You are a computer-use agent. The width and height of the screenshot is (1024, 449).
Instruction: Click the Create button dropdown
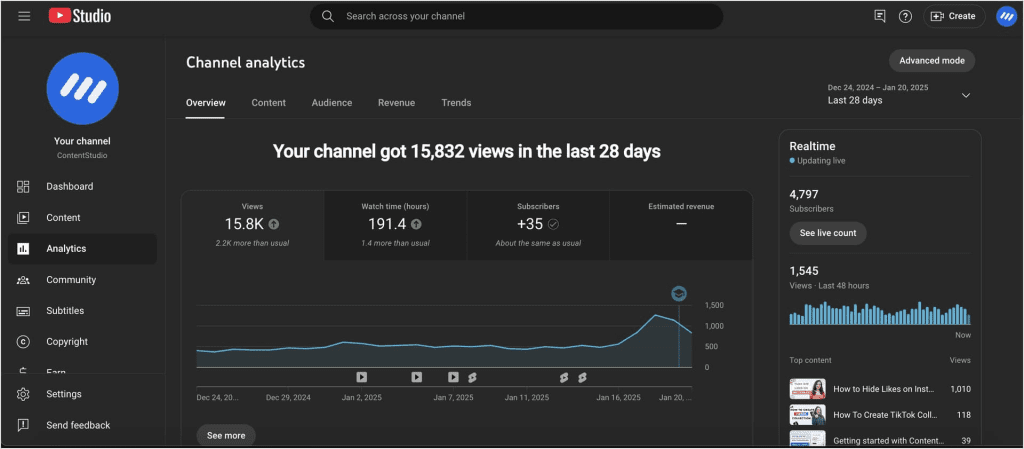coord(954,16)
